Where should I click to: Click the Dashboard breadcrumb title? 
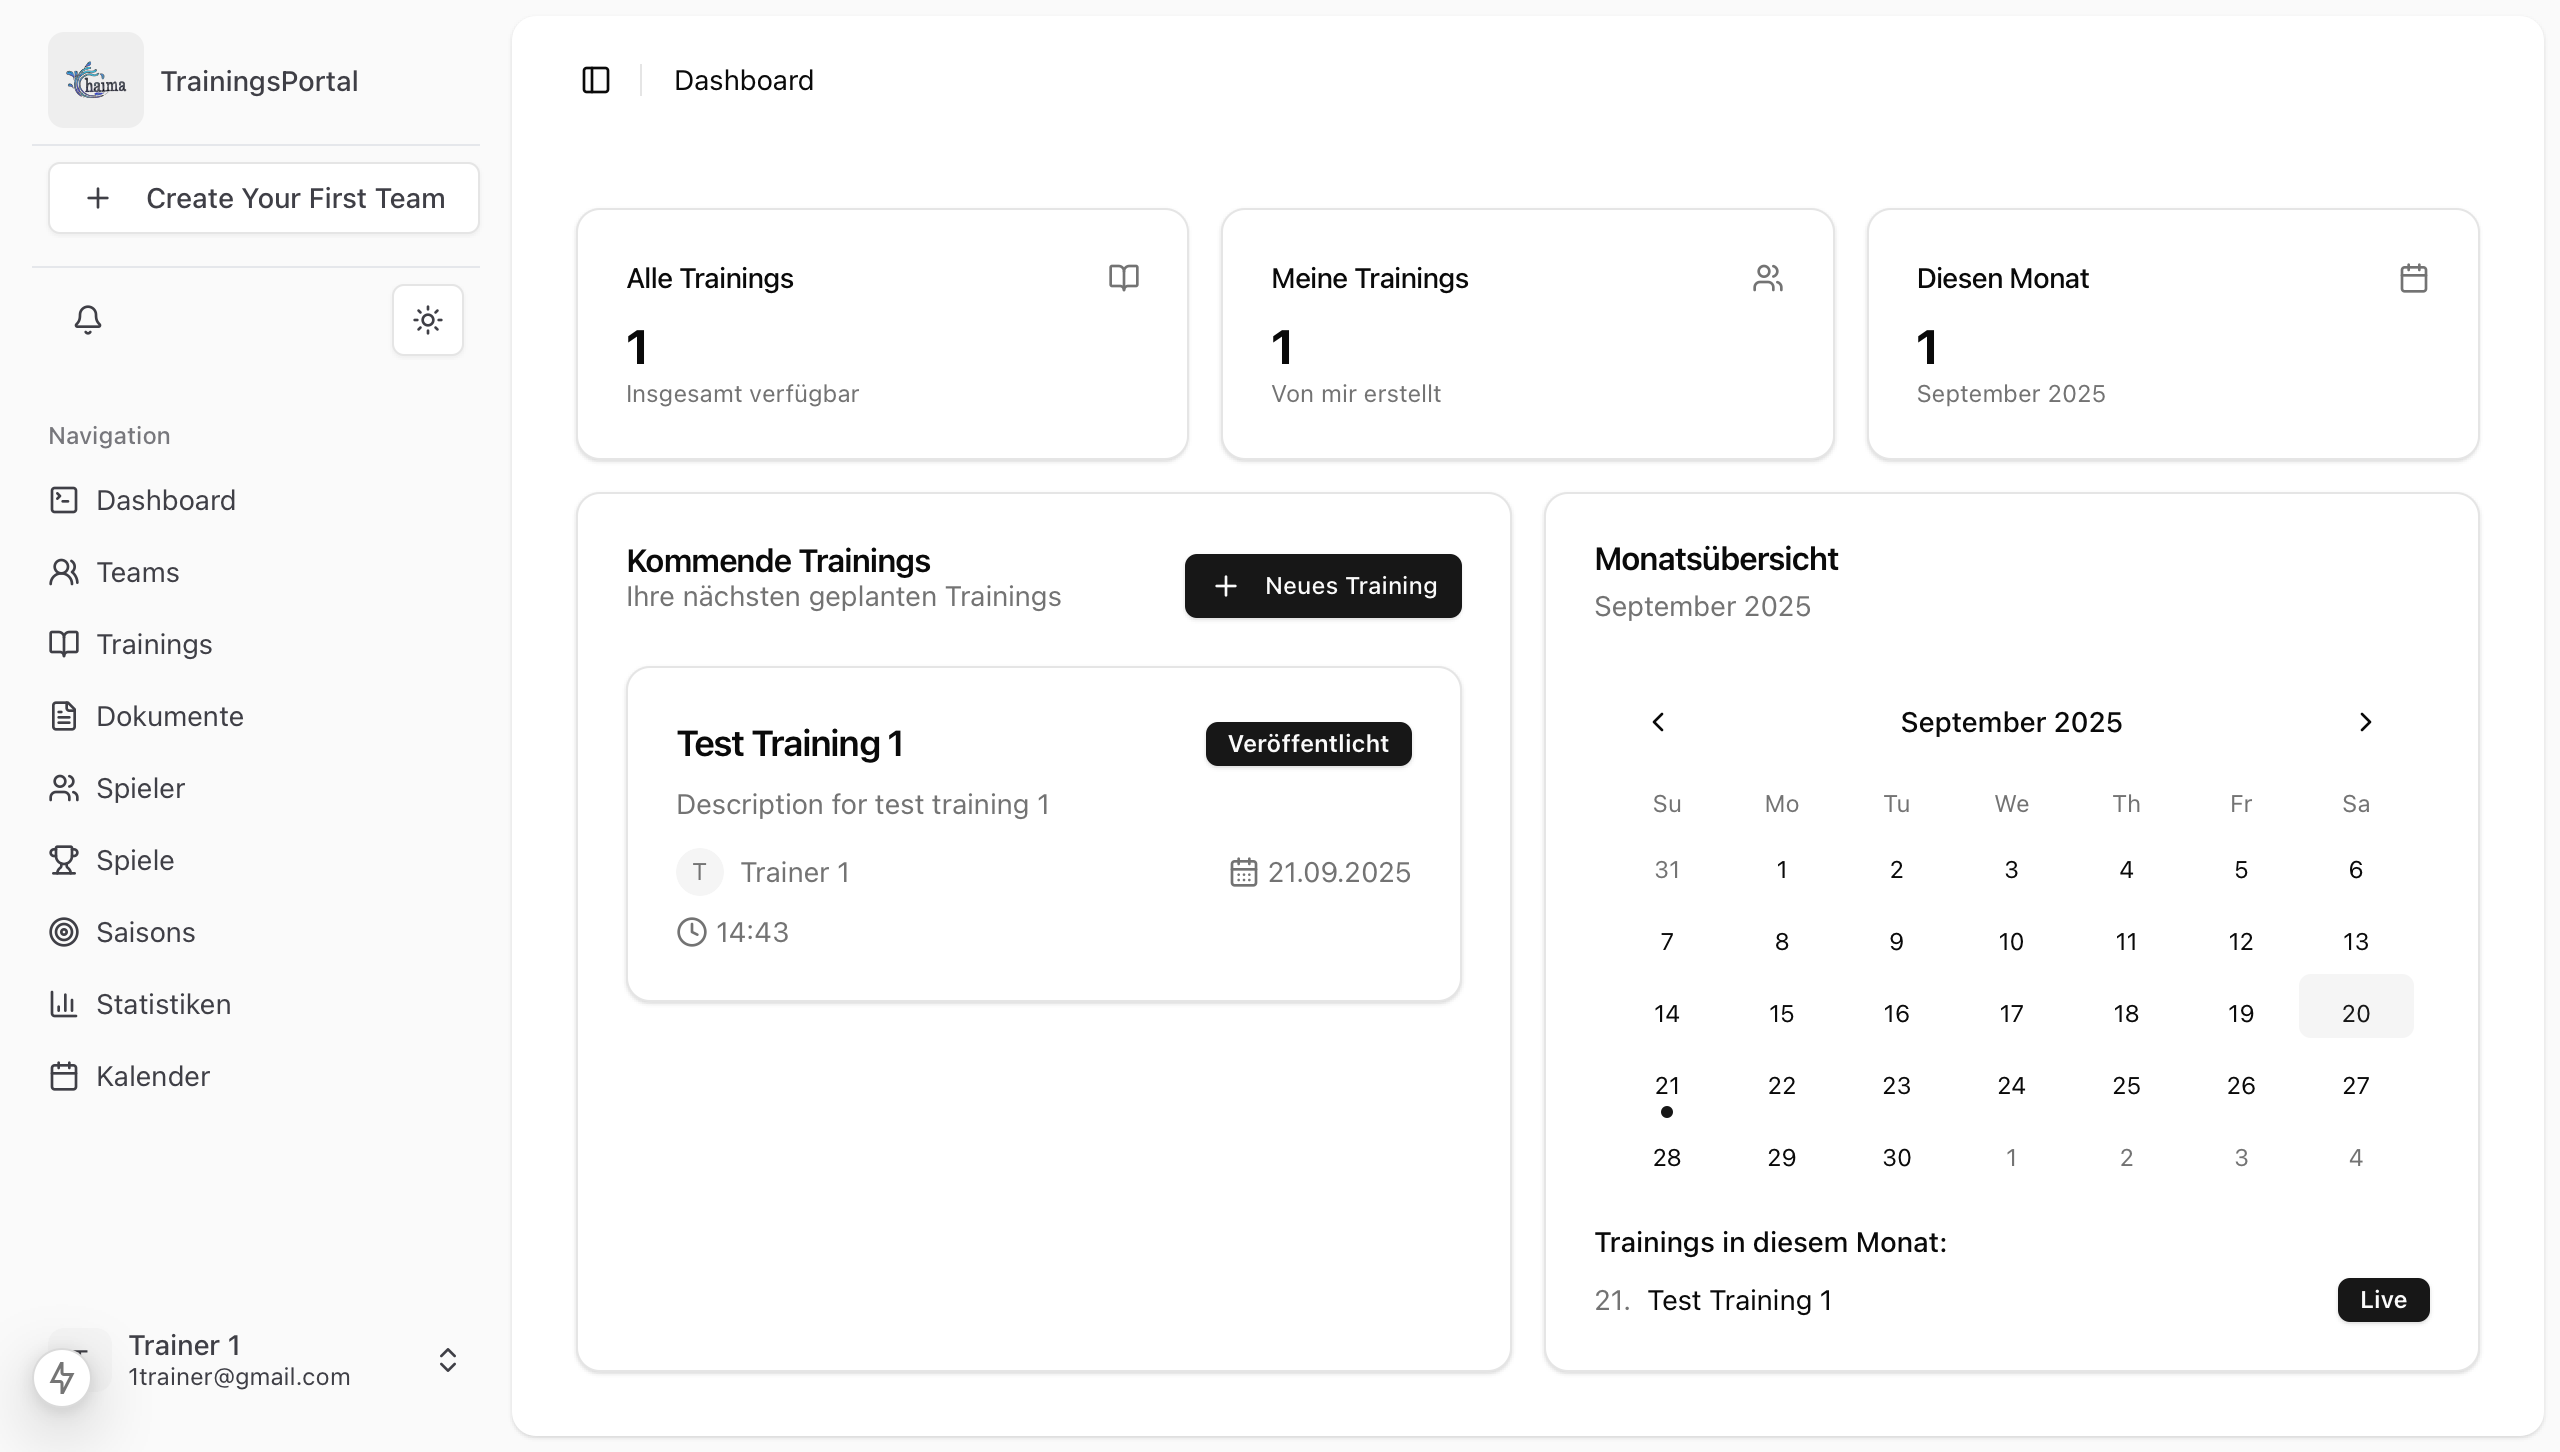[744, 80]
